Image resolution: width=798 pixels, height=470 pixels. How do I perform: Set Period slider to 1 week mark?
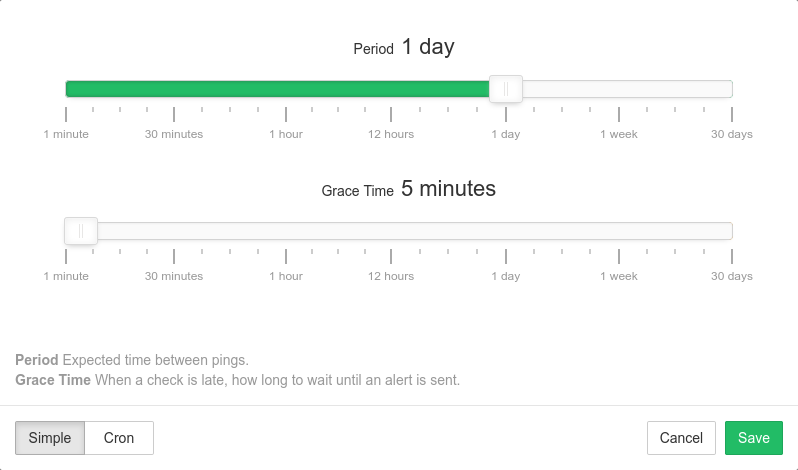618,89
